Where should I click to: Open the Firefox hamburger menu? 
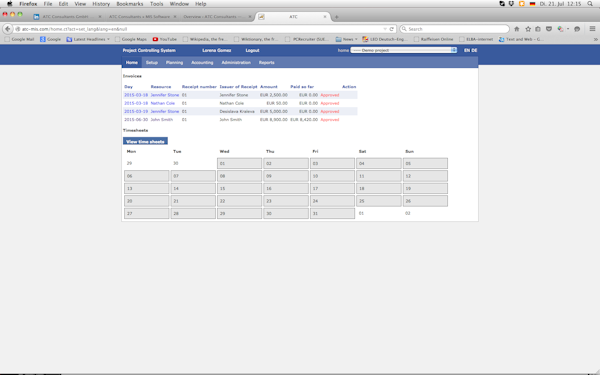592,29
